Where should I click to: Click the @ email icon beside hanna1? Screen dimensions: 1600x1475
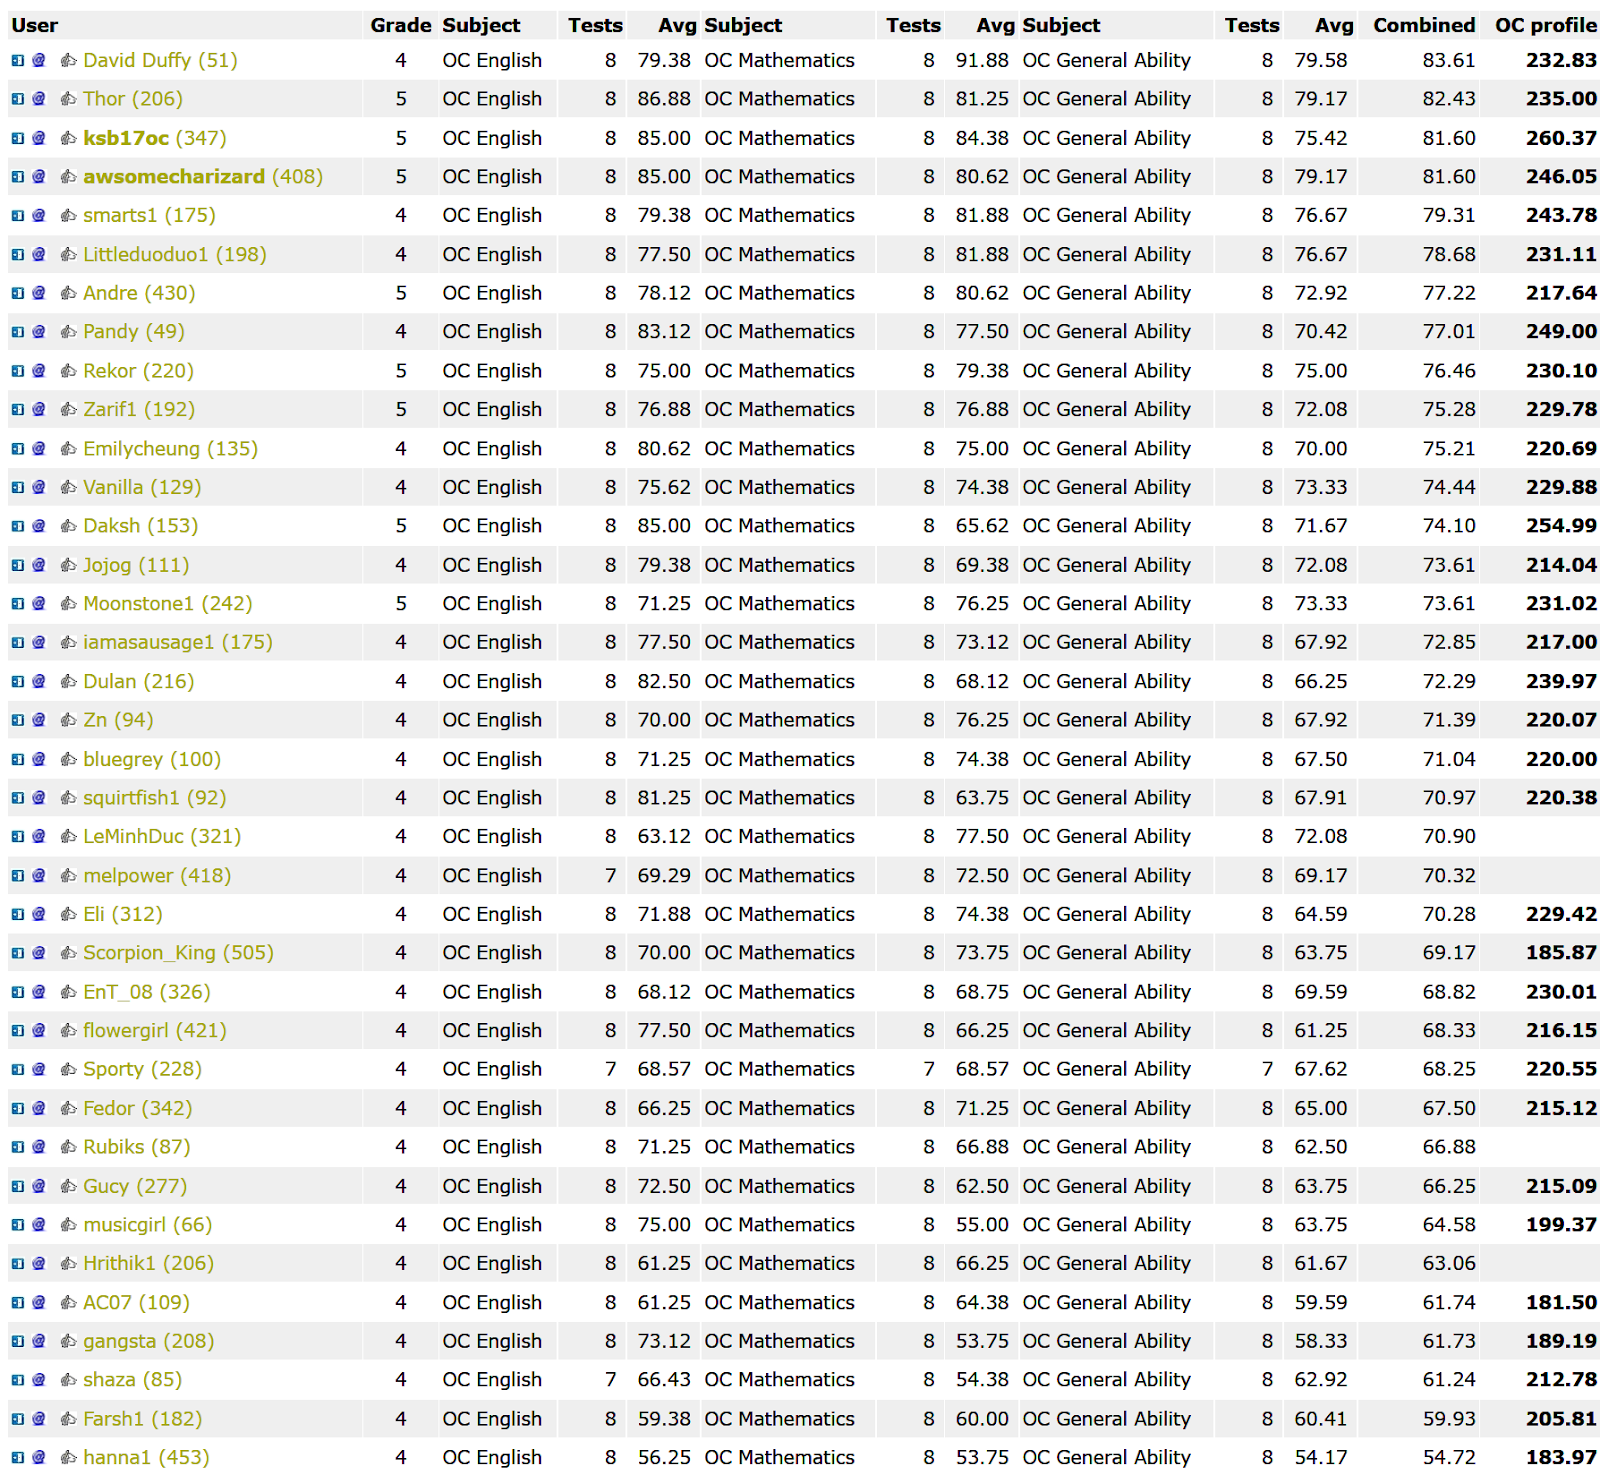(39, 1457)
